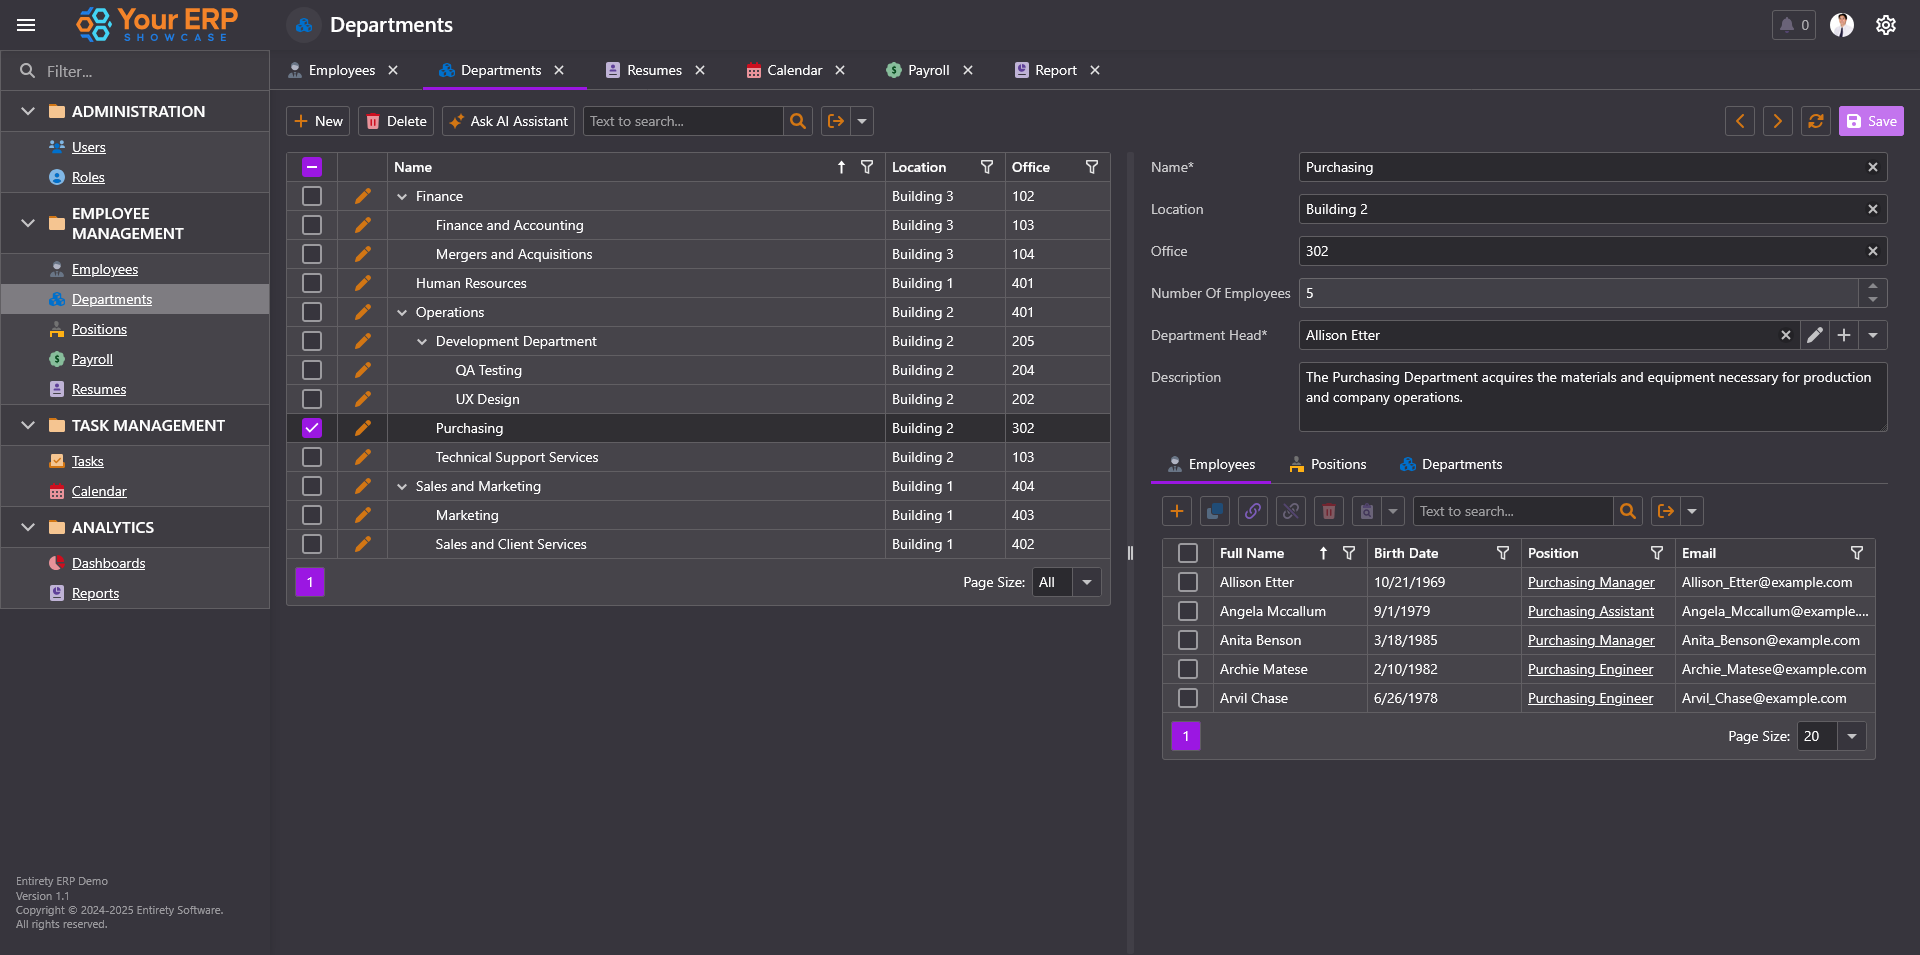Click the Ask AI Assistant button
The image size is (1920, 955).
pyautogui.click(x=508, y=121)
